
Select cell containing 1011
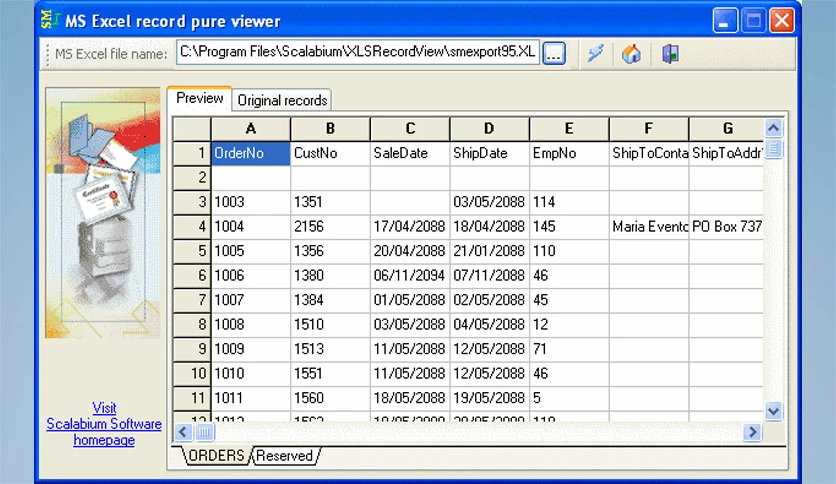tap(251, 398)
